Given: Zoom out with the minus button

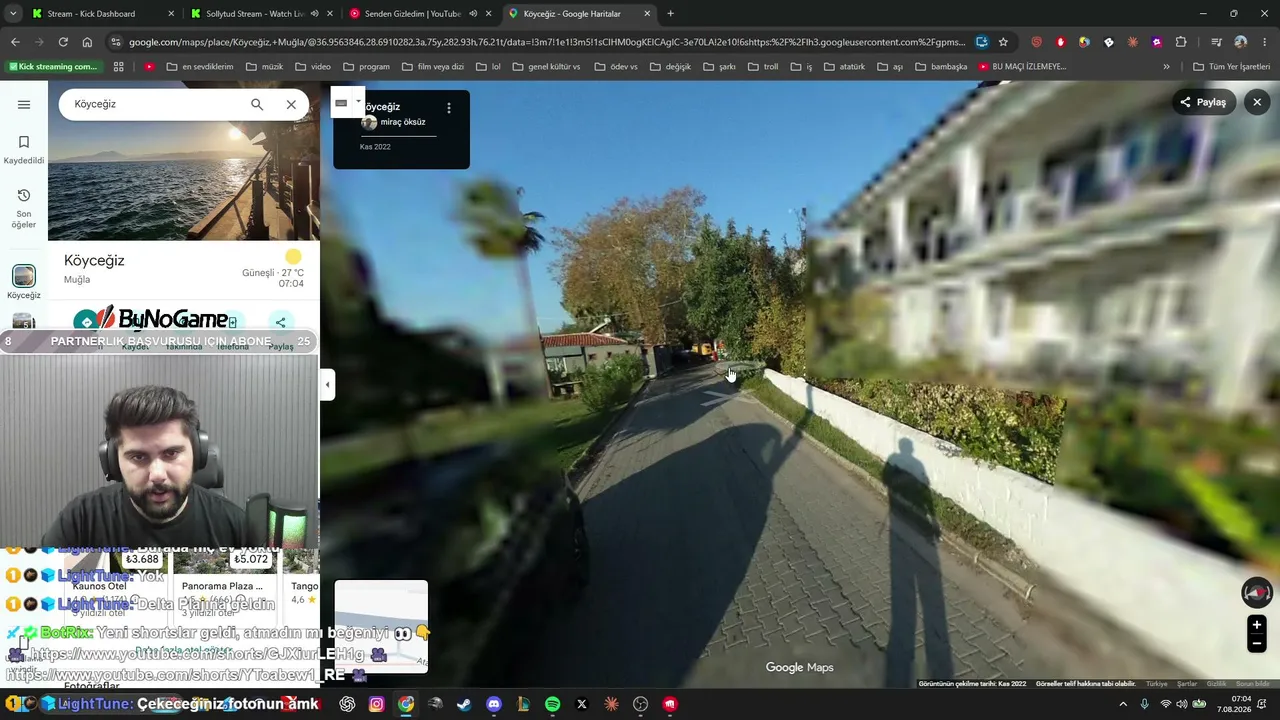Looking at the screenshot, I should 1257,644.
